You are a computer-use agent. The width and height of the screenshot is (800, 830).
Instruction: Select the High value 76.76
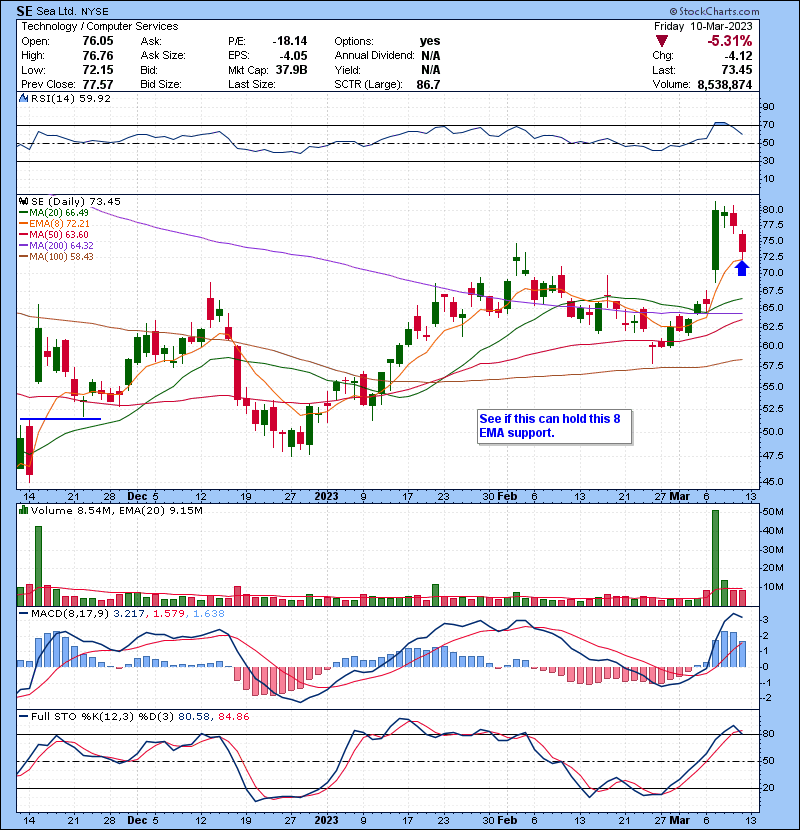click(98, 56)
